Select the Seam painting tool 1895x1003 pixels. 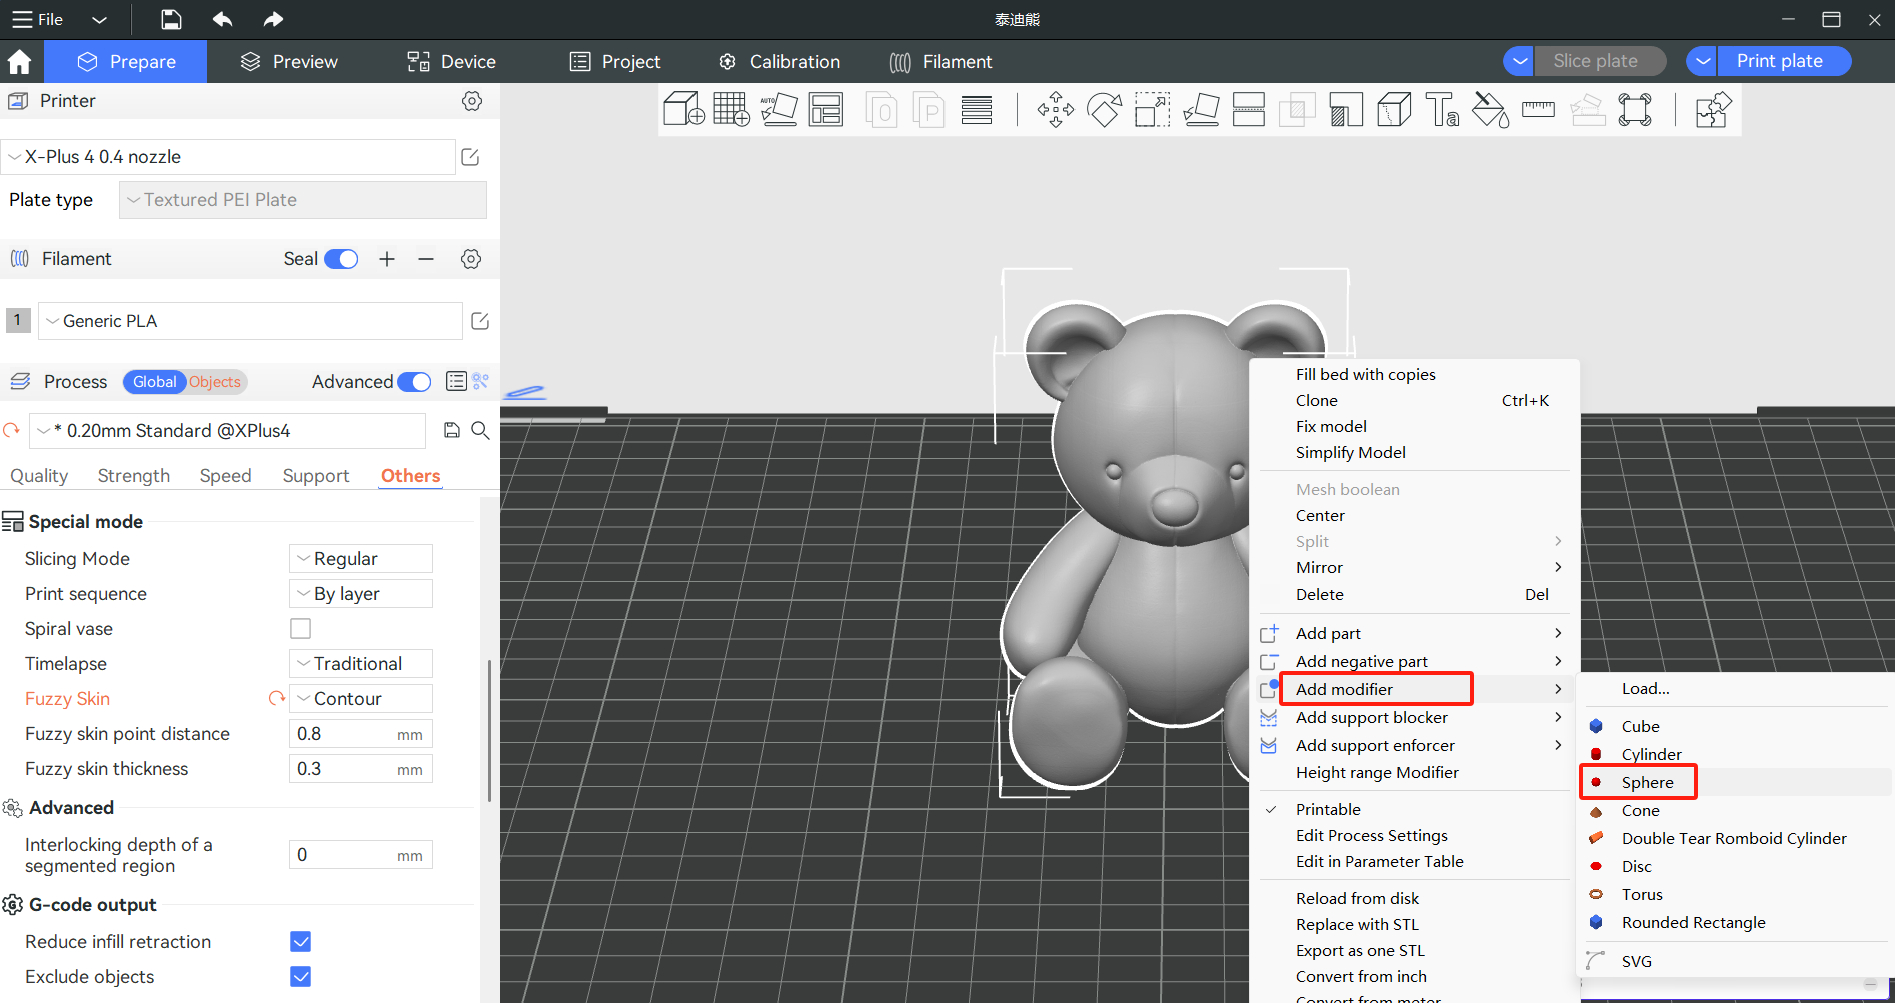(1394, 109)
